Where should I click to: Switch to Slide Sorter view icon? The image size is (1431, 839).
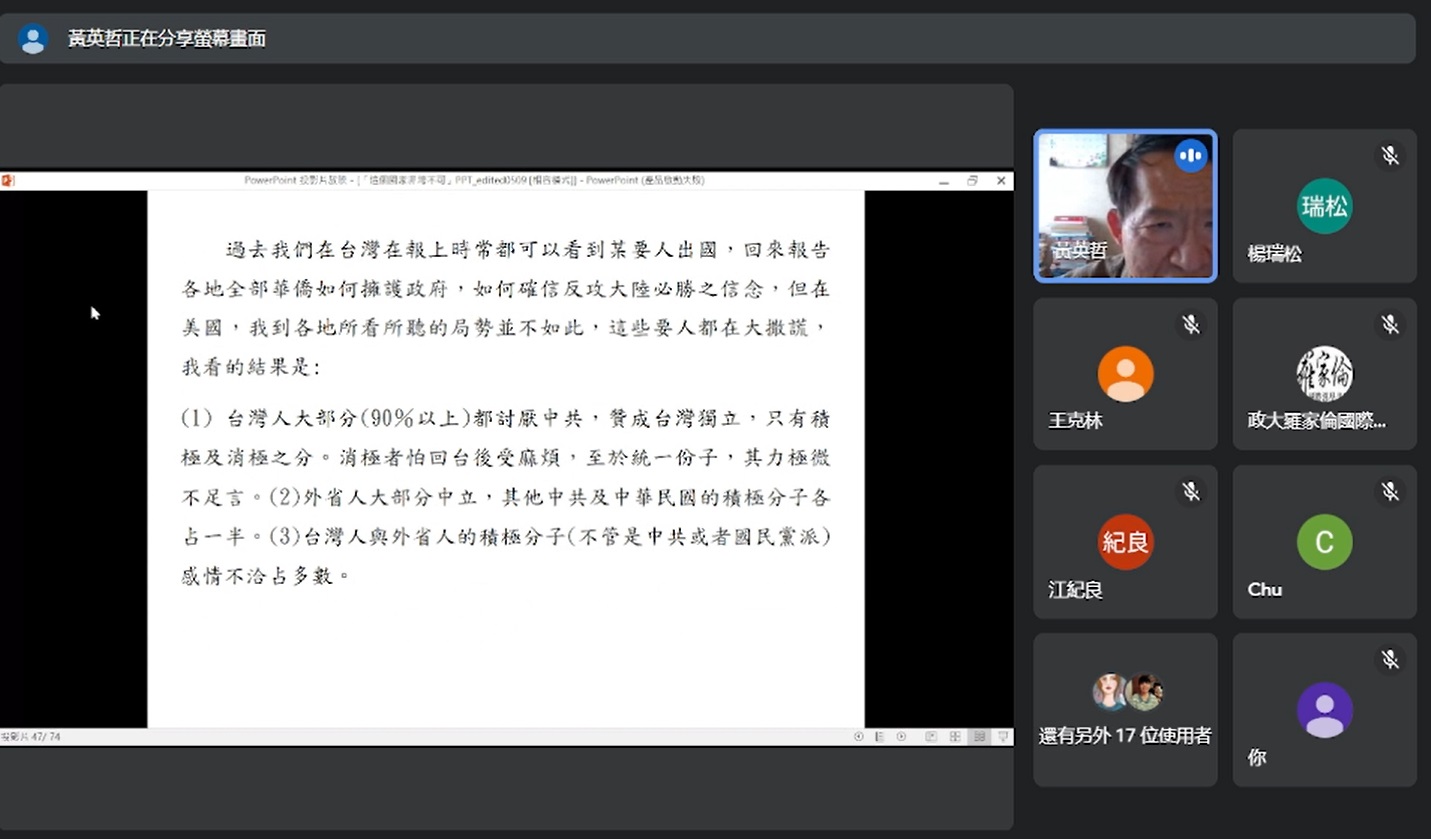[x=955, y=736]
